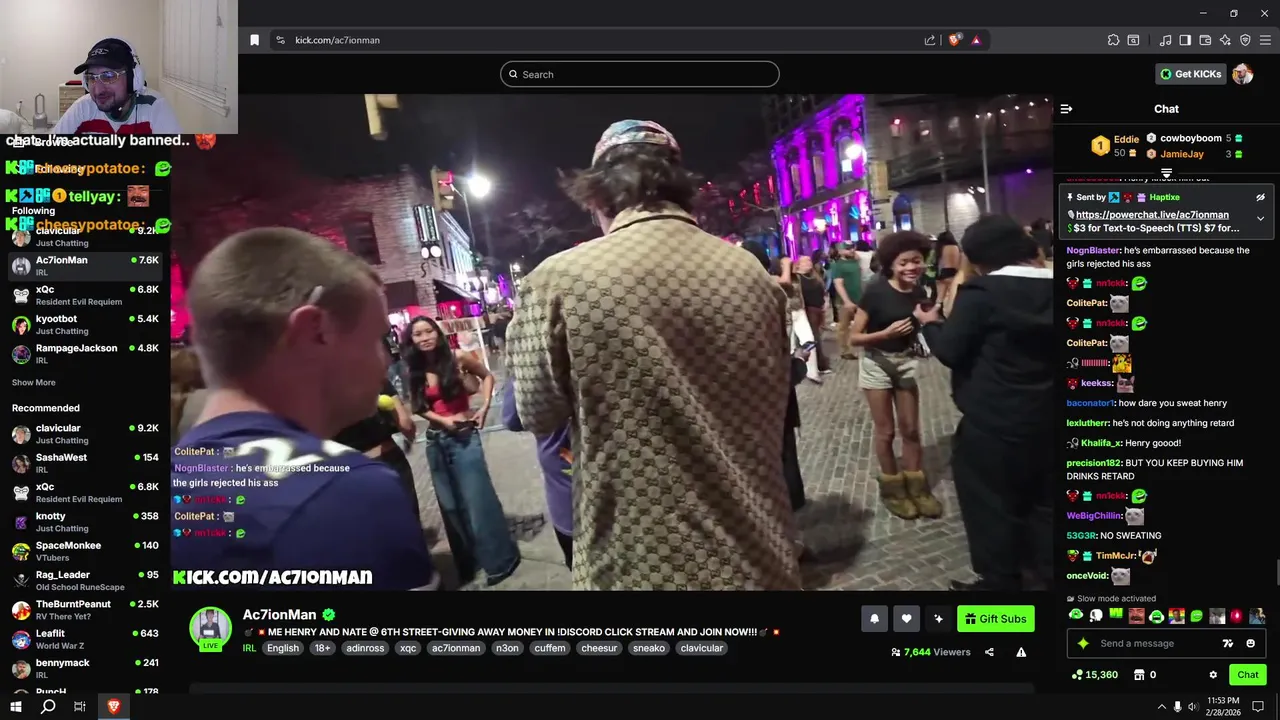The width and height of the screenshot is (1280, 720).
Task: Insert the skull quick emote
Action: pyautogui.click(x=1096, y=616)
